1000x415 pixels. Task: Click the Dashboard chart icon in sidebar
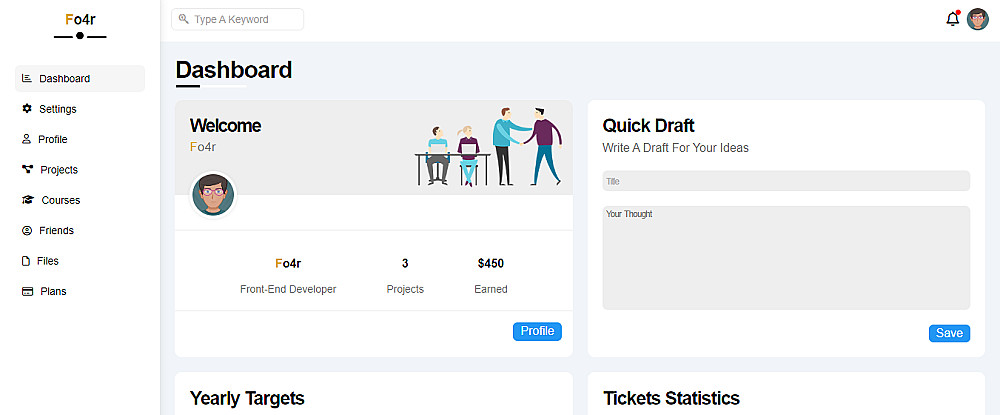pos(27,78)
